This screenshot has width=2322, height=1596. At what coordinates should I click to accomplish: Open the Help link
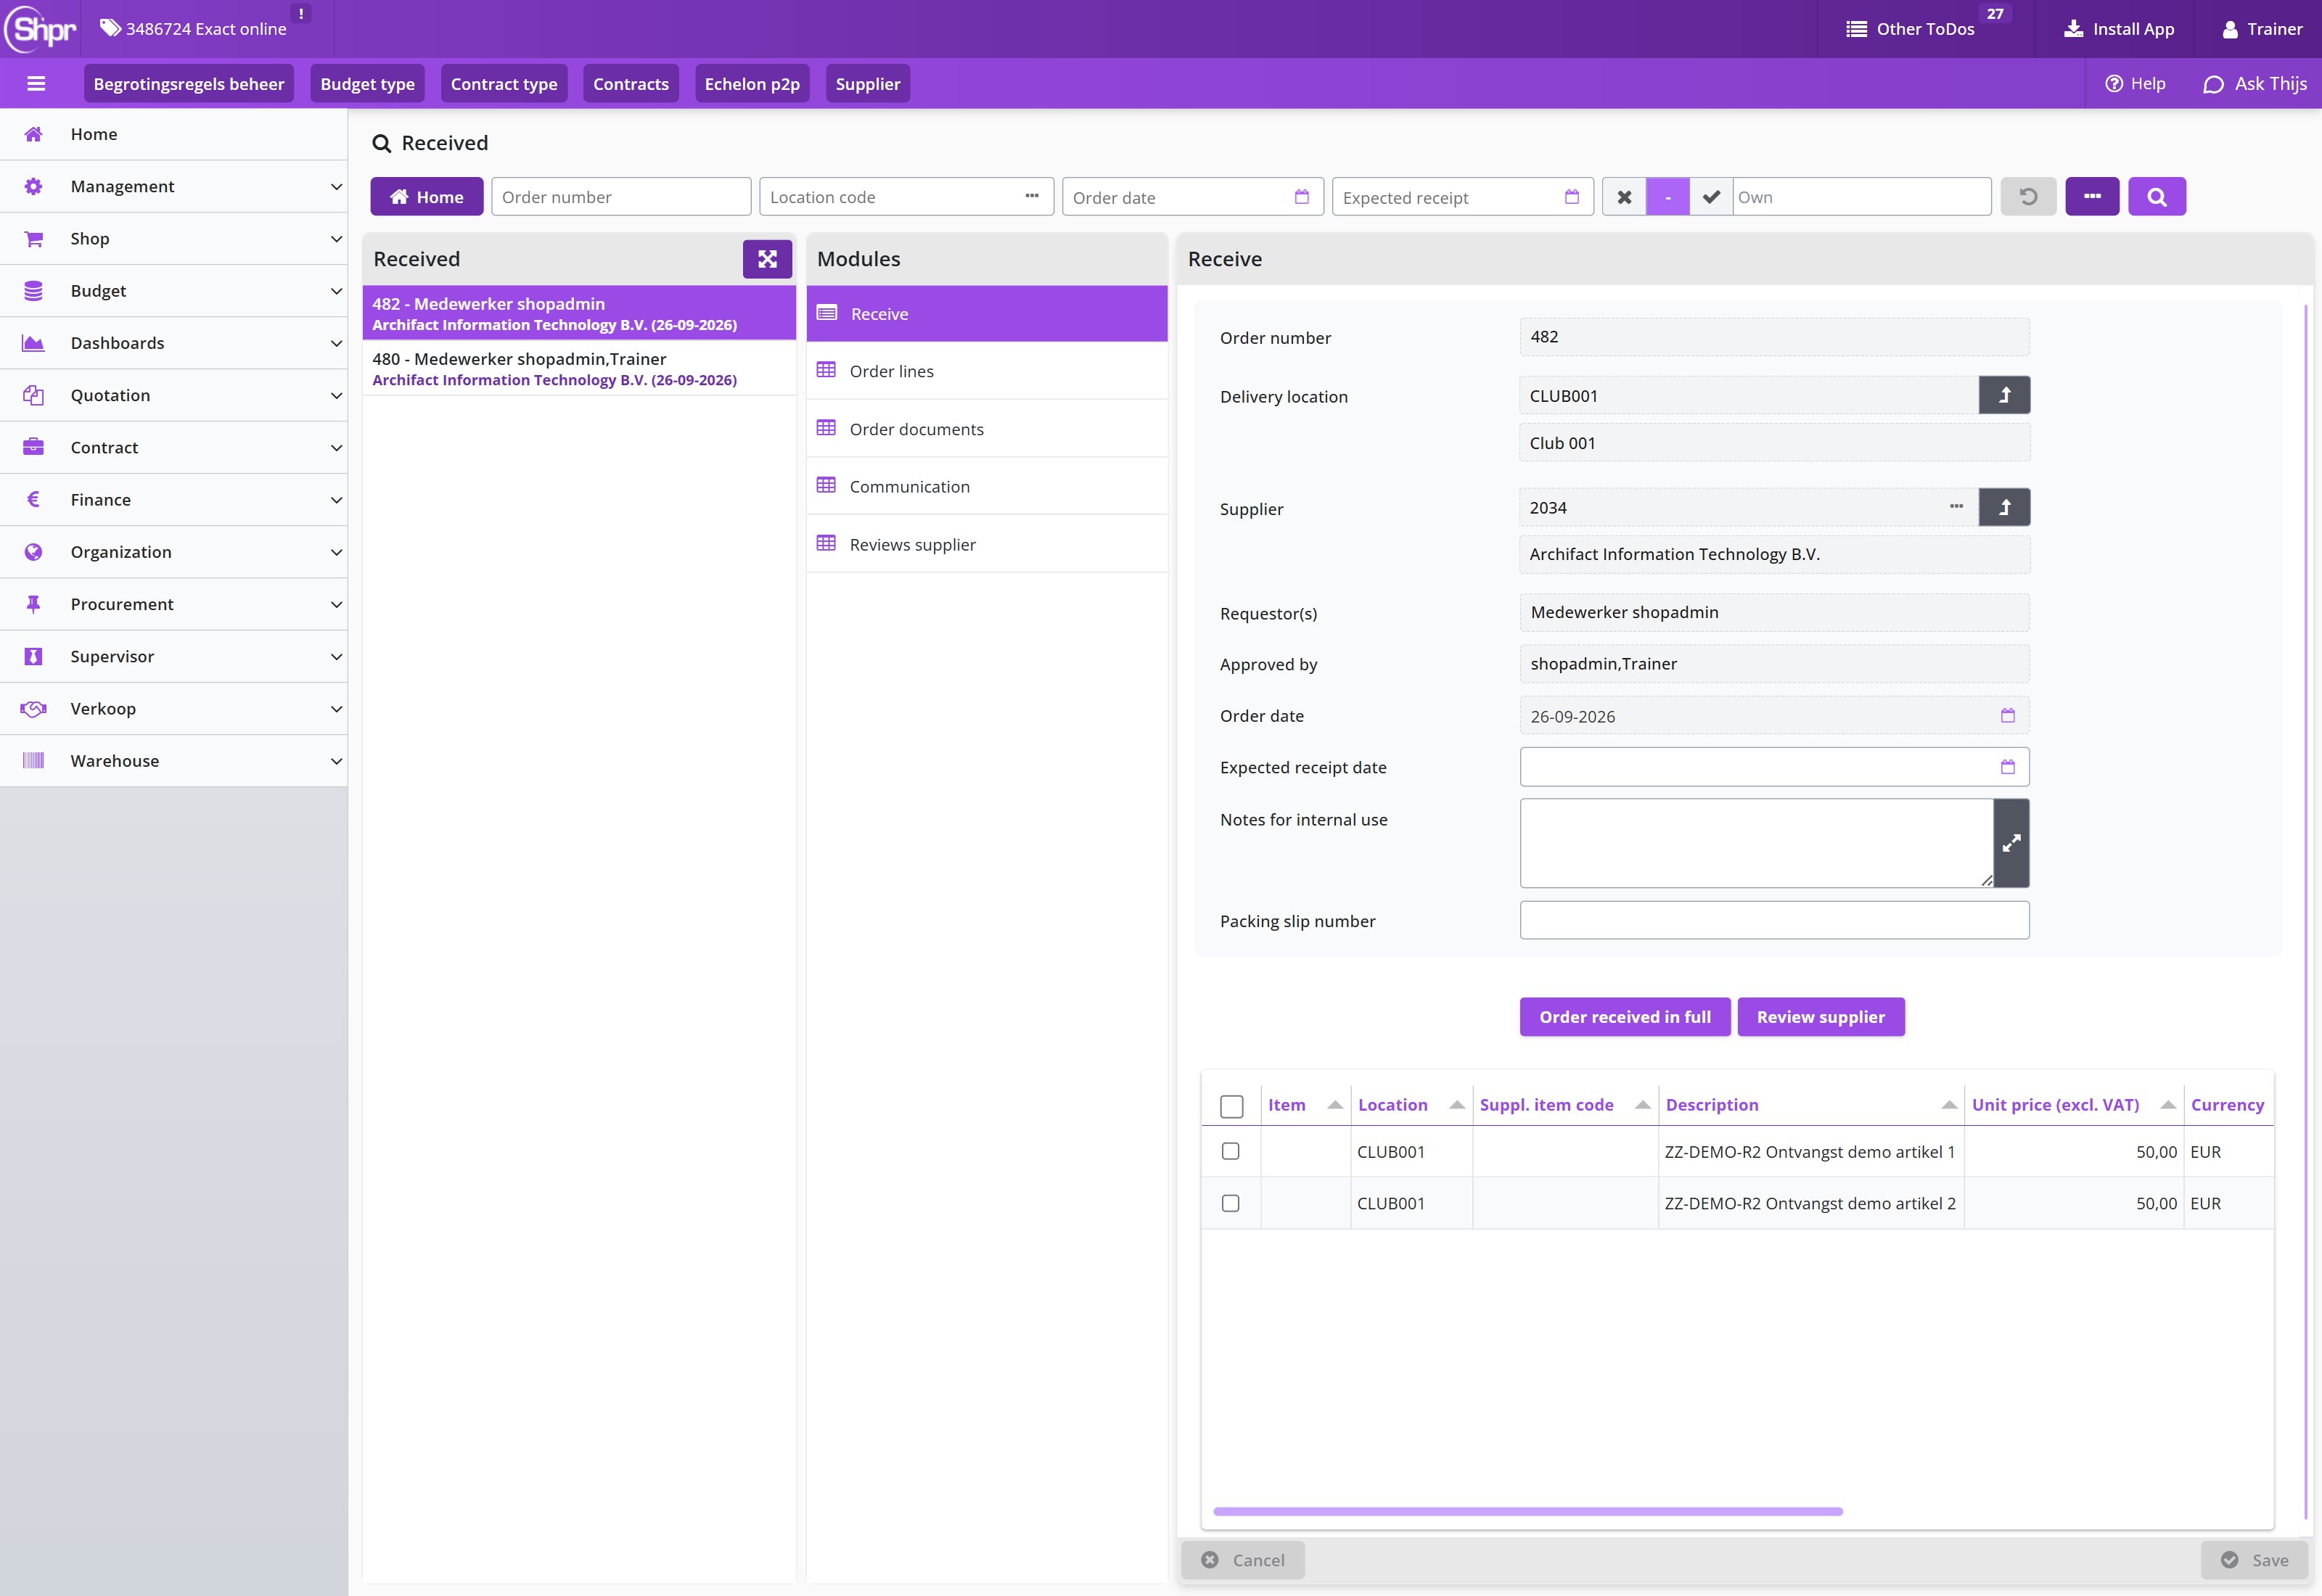(2135, 84)
